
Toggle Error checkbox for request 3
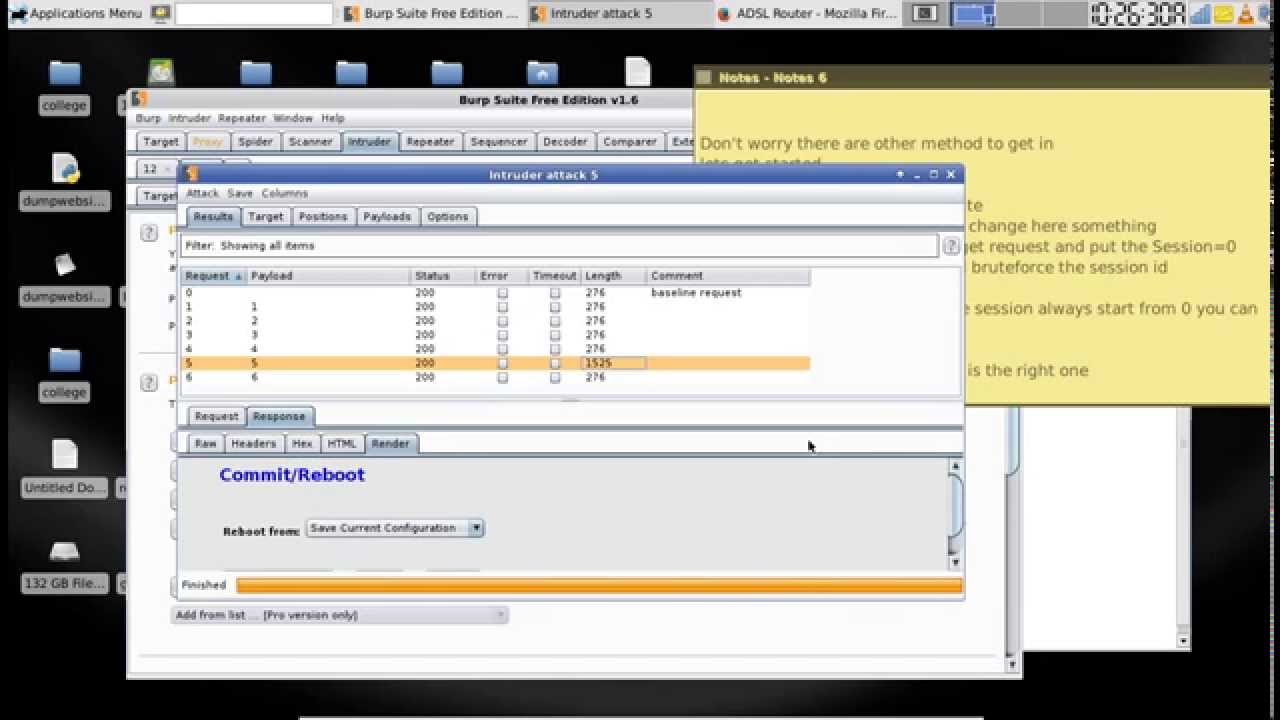(502, 335)
